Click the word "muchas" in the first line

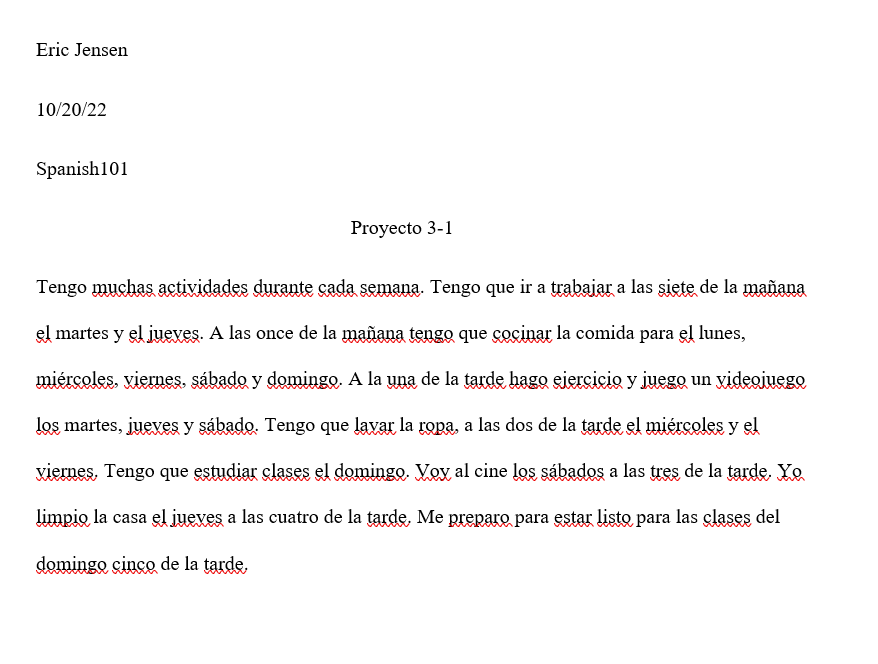pyautogui.click(x=122, y=287)
